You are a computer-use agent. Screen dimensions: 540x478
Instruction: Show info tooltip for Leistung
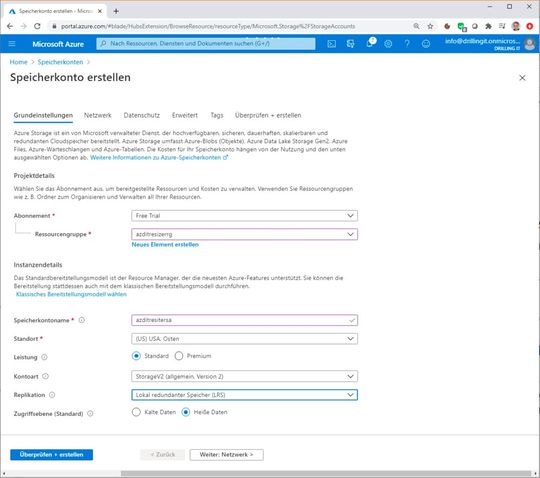[x=44, y=357]
